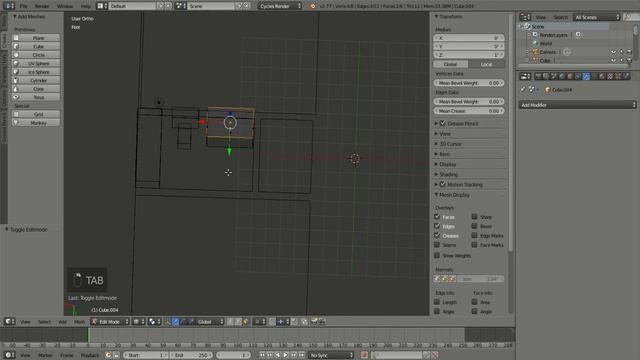Toggle Cube visibility eye in outliner
The height and width of the screenshot is (360, 640).
point(613,60)
